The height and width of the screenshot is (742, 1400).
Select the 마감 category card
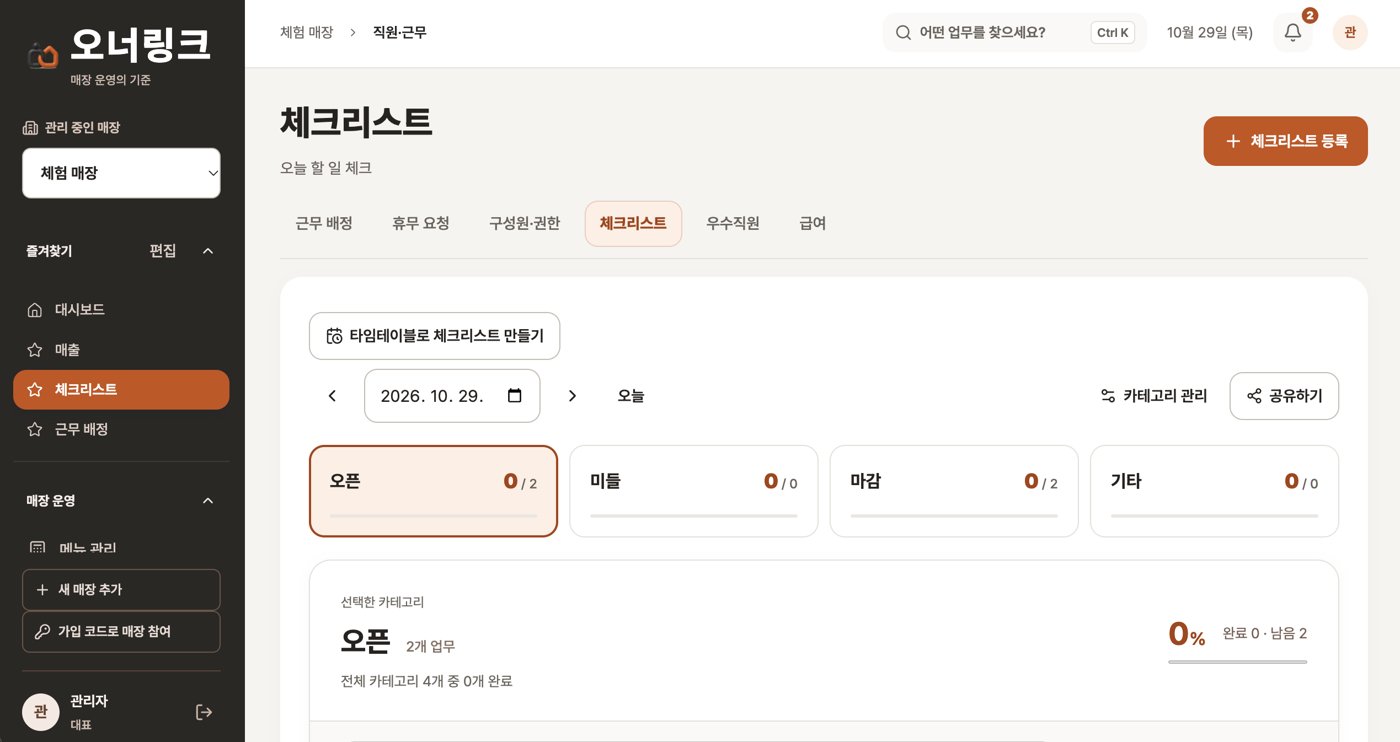click(954, 491)
